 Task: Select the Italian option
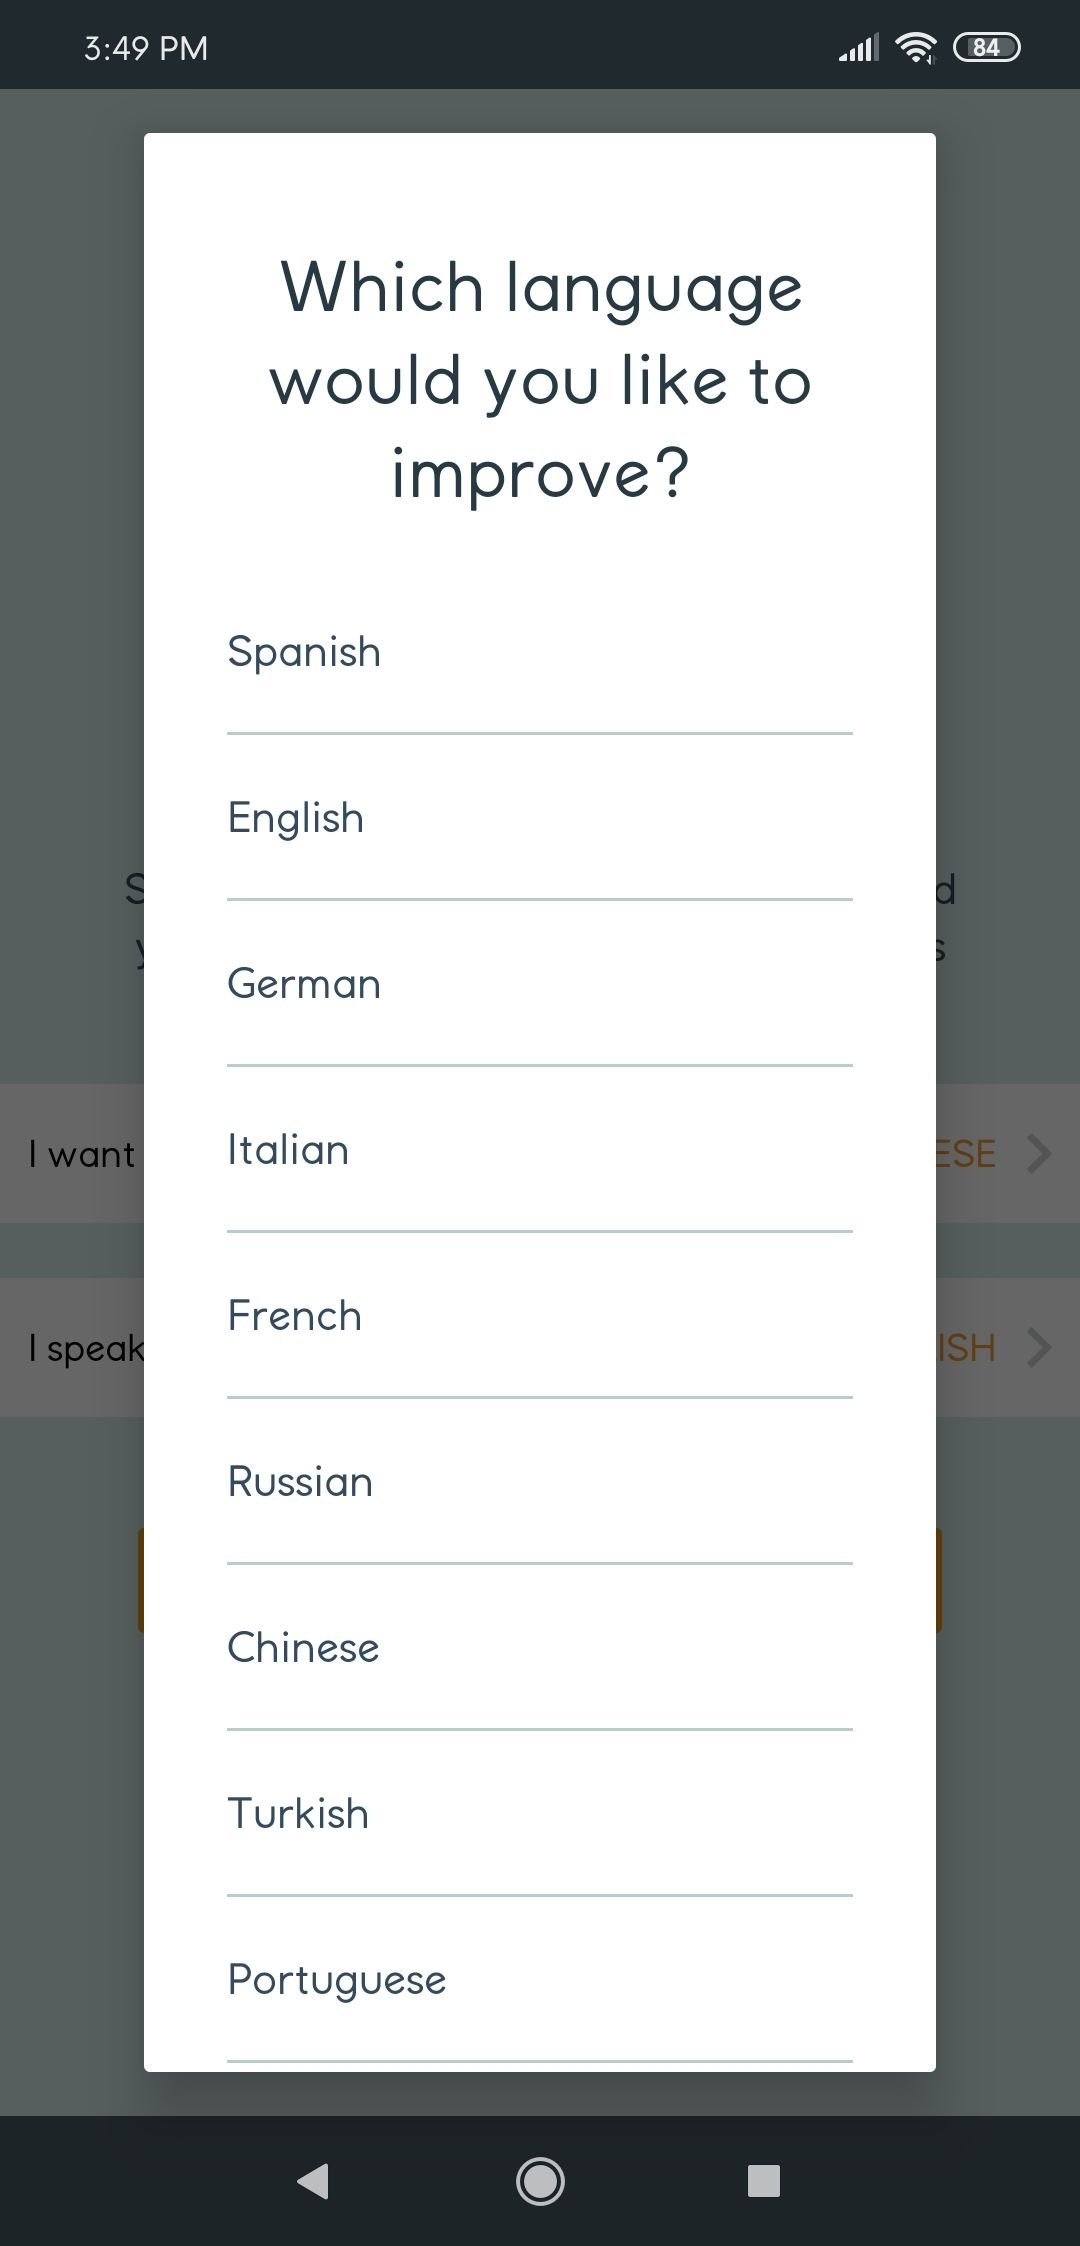tap(540, 1150)
